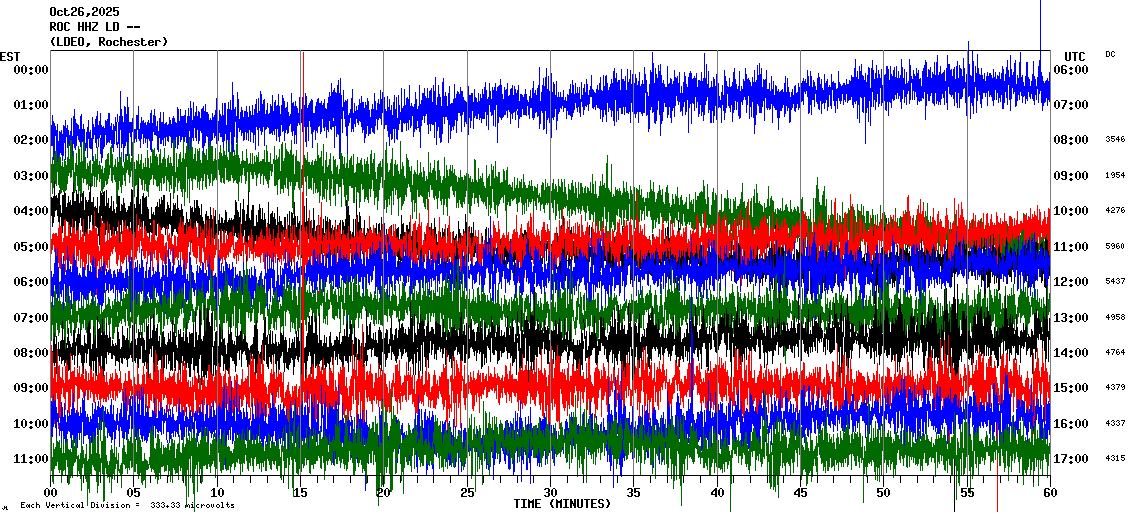Select the 05 minute tick label

click(x=133, y=493)
